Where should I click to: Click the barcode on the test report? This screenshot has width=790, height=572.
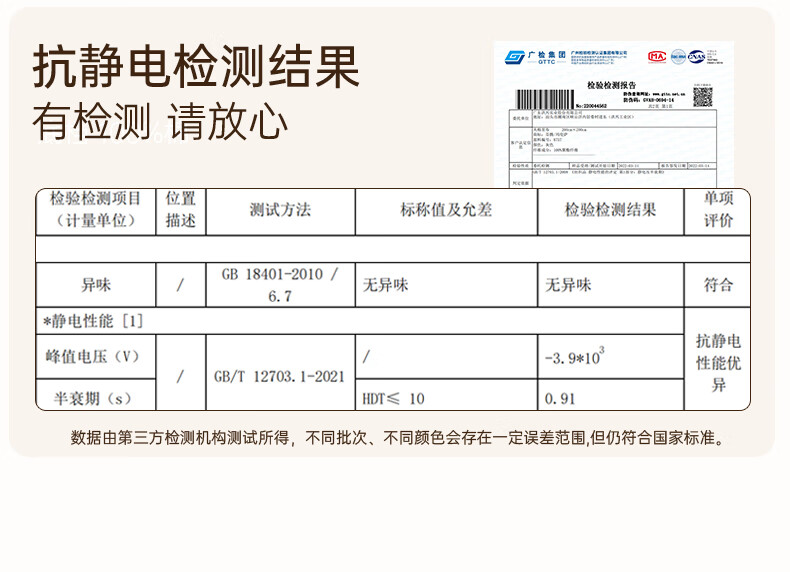pyautogui.click(x=545, y=99)
